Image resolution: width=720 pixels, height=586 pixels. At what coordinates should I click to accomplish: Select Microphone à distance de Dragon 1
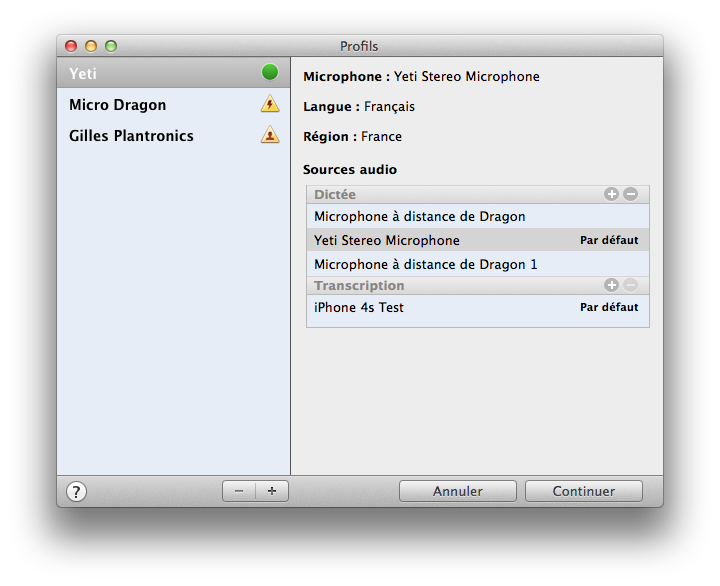coord(478,265)
